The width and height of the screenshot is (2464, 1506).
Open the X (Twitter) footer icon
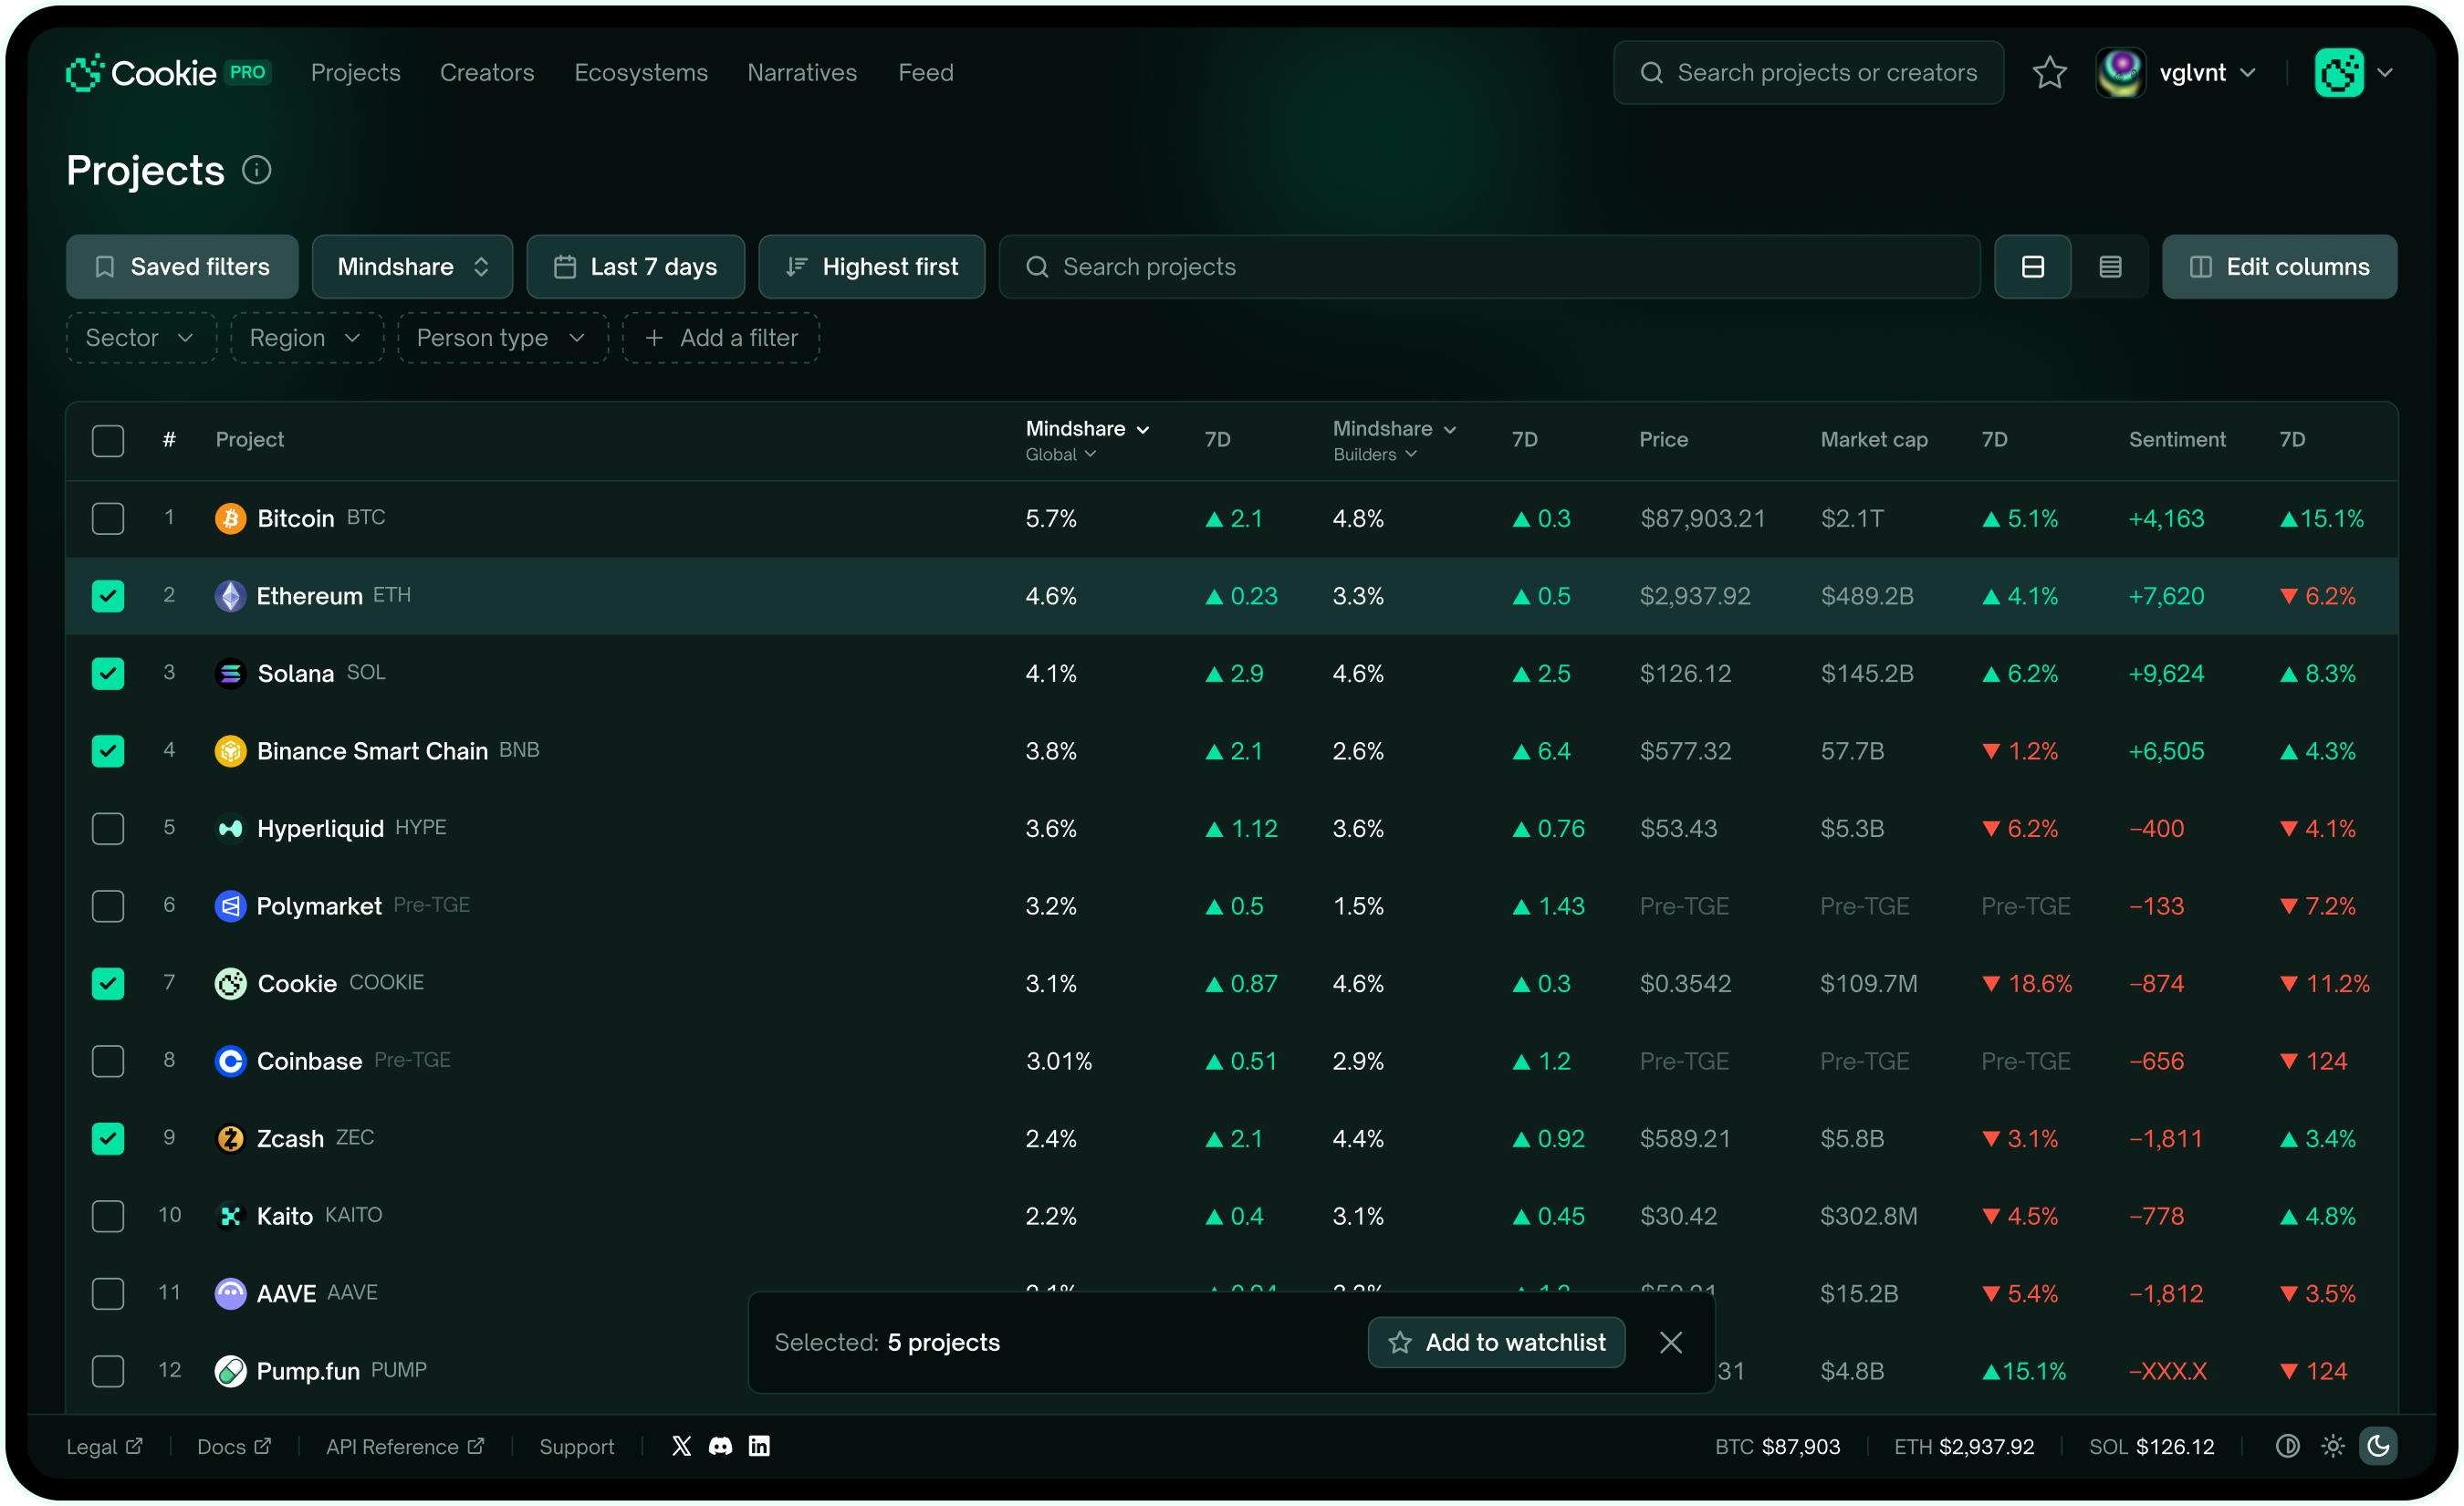click(x=681, y=1446)
